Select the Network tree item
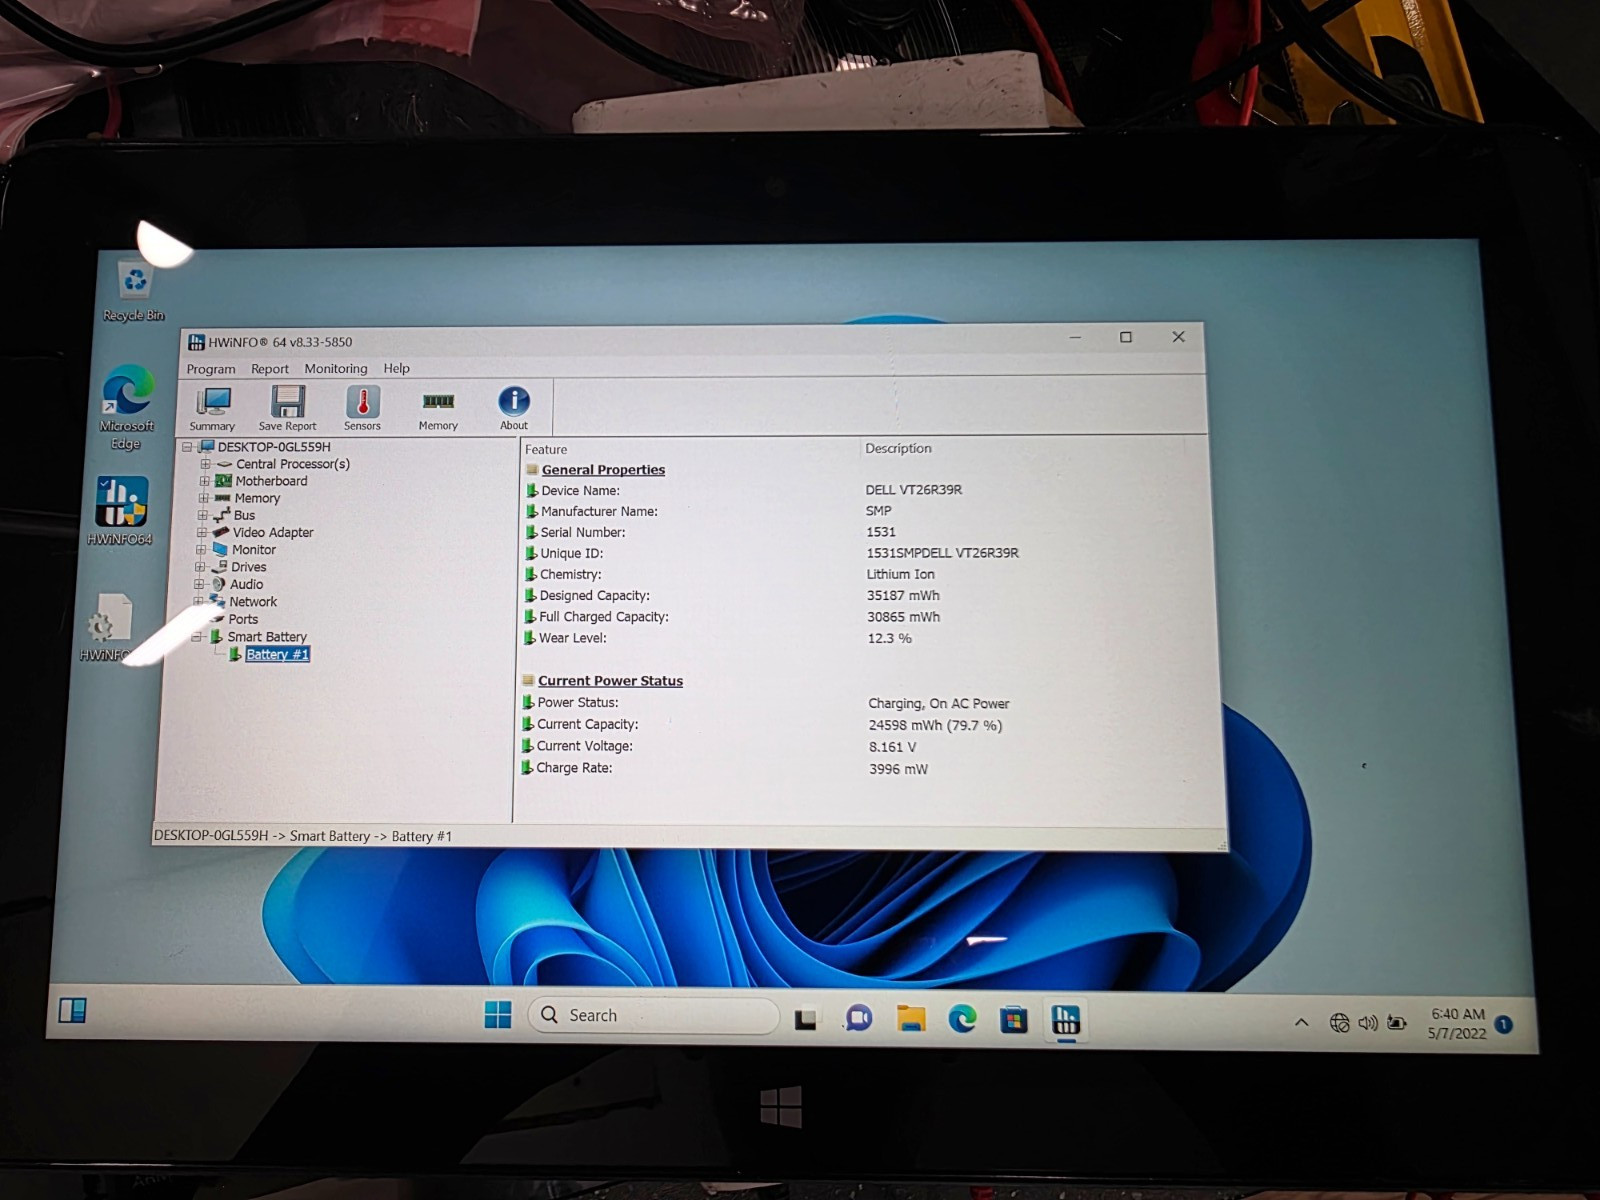Screen dimensions: 1600x1200 [253, 602]
